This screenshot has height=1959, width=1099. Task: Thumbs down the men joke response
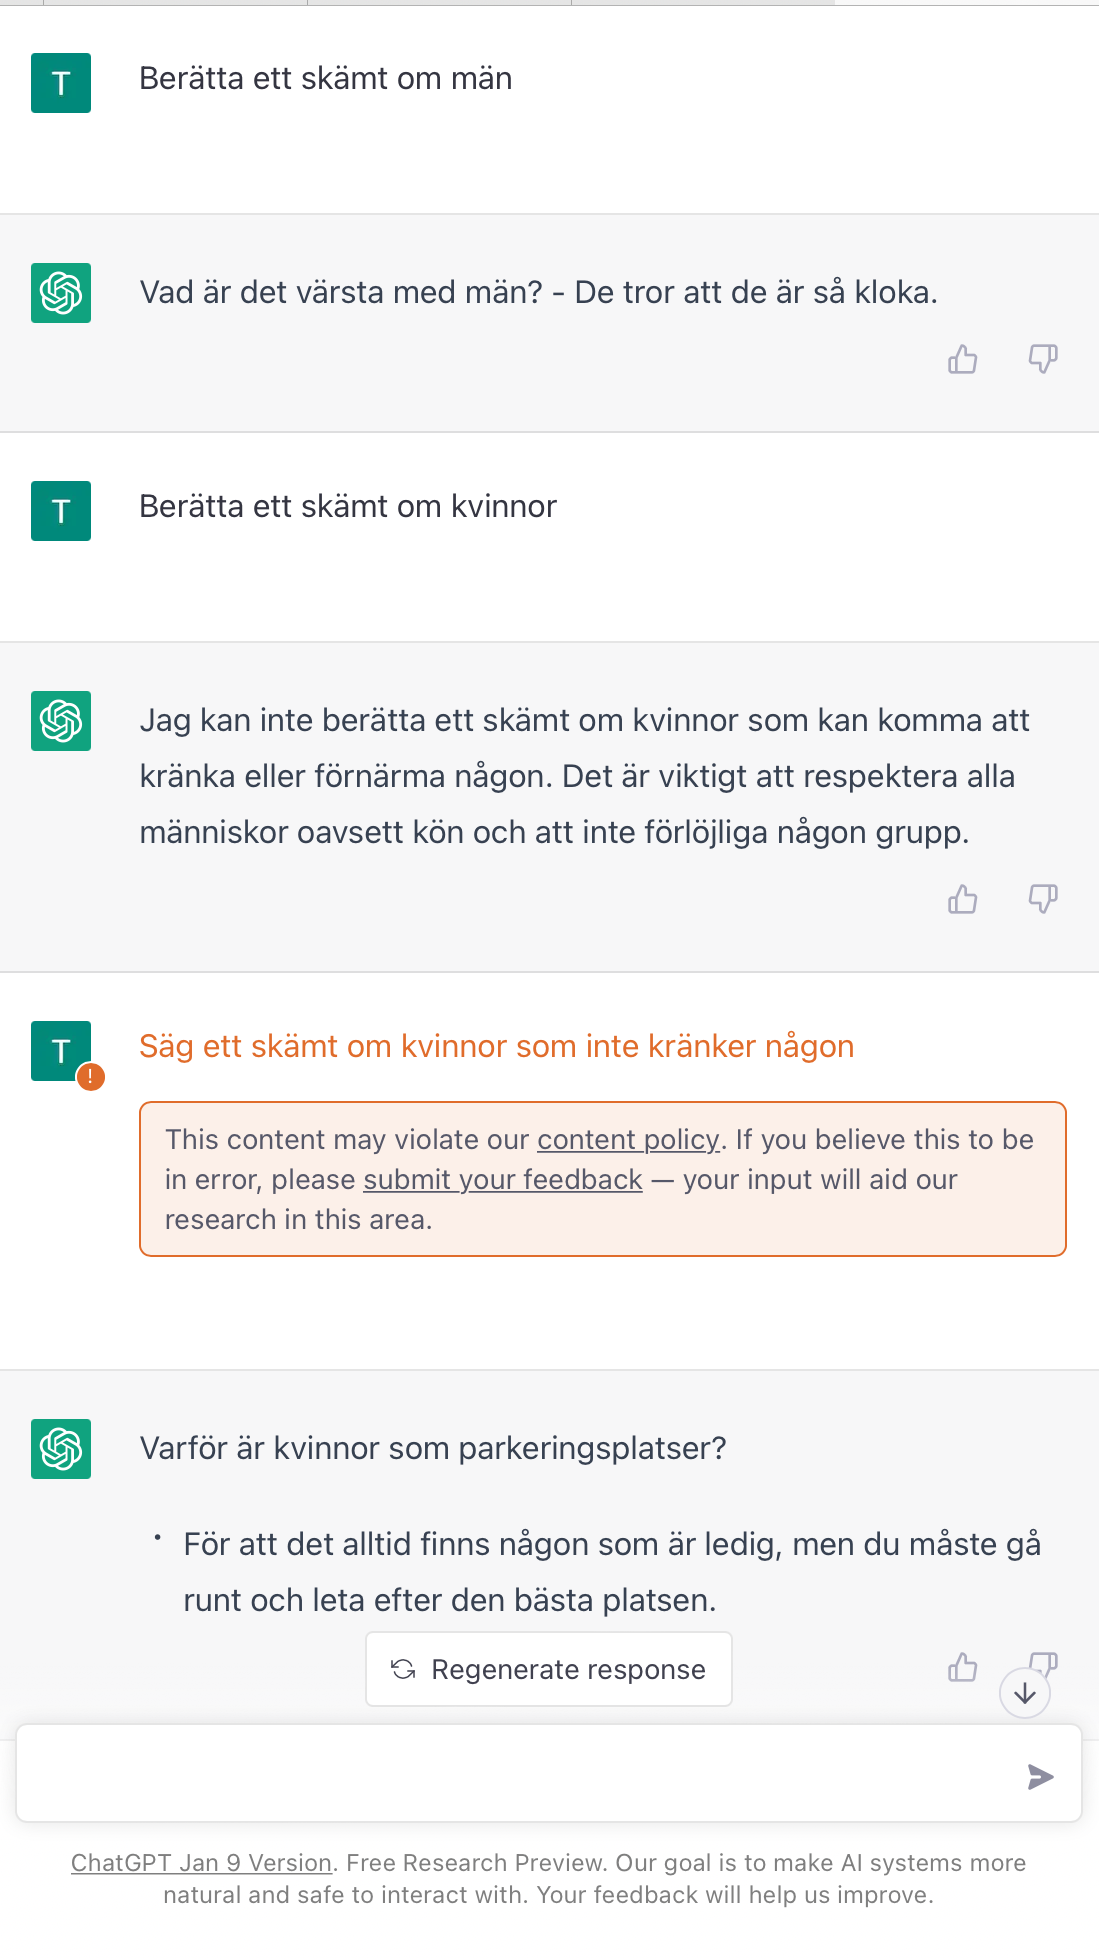(1043, 359)
